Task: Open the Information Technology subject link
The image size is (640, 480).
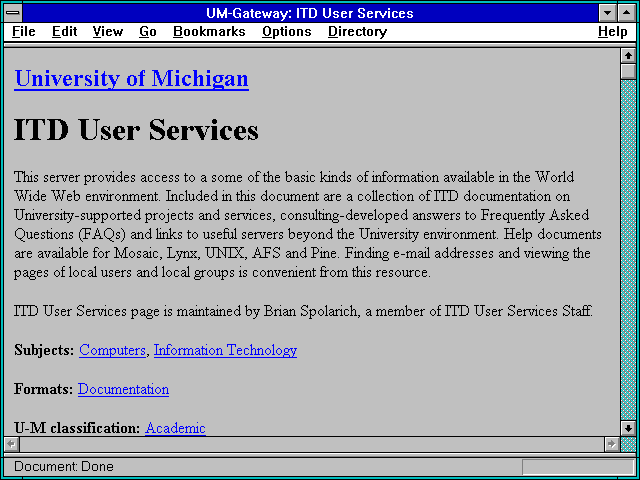Action: tap(225, 350)
